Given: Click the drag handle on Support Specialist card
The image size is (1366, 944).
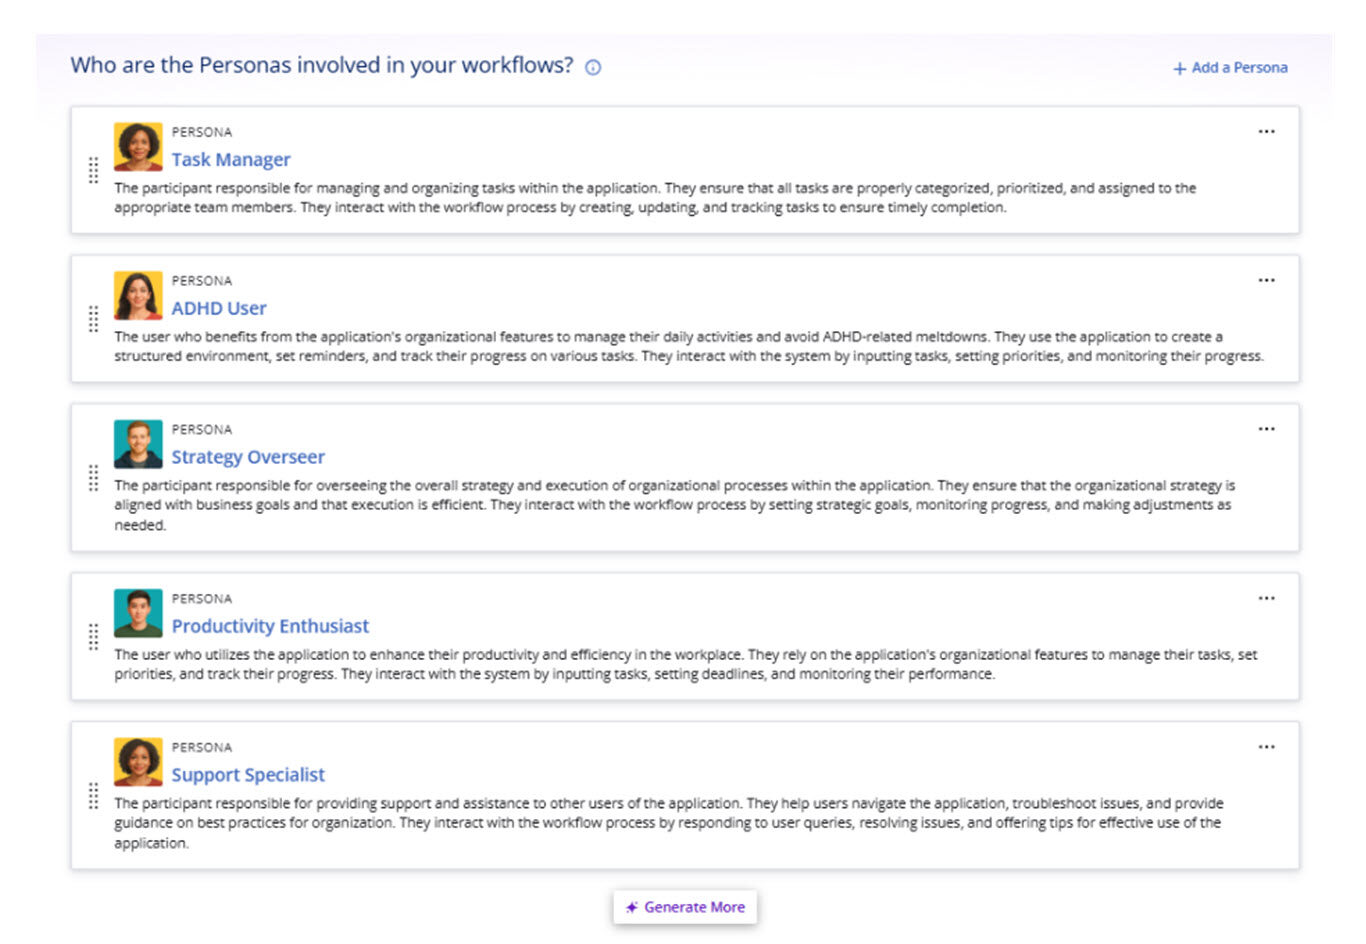Looking at the screenshot, I should click(93, 796).
